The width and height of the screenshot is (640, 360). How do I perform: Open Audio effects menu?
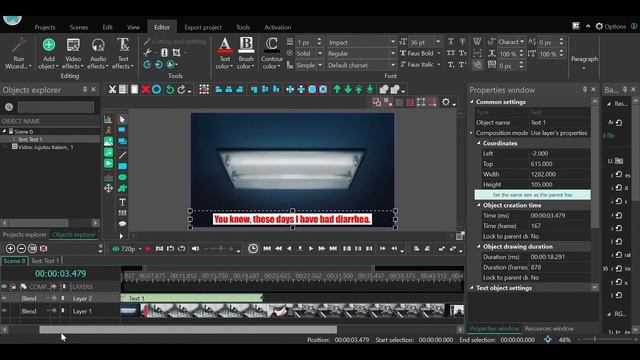98,53
